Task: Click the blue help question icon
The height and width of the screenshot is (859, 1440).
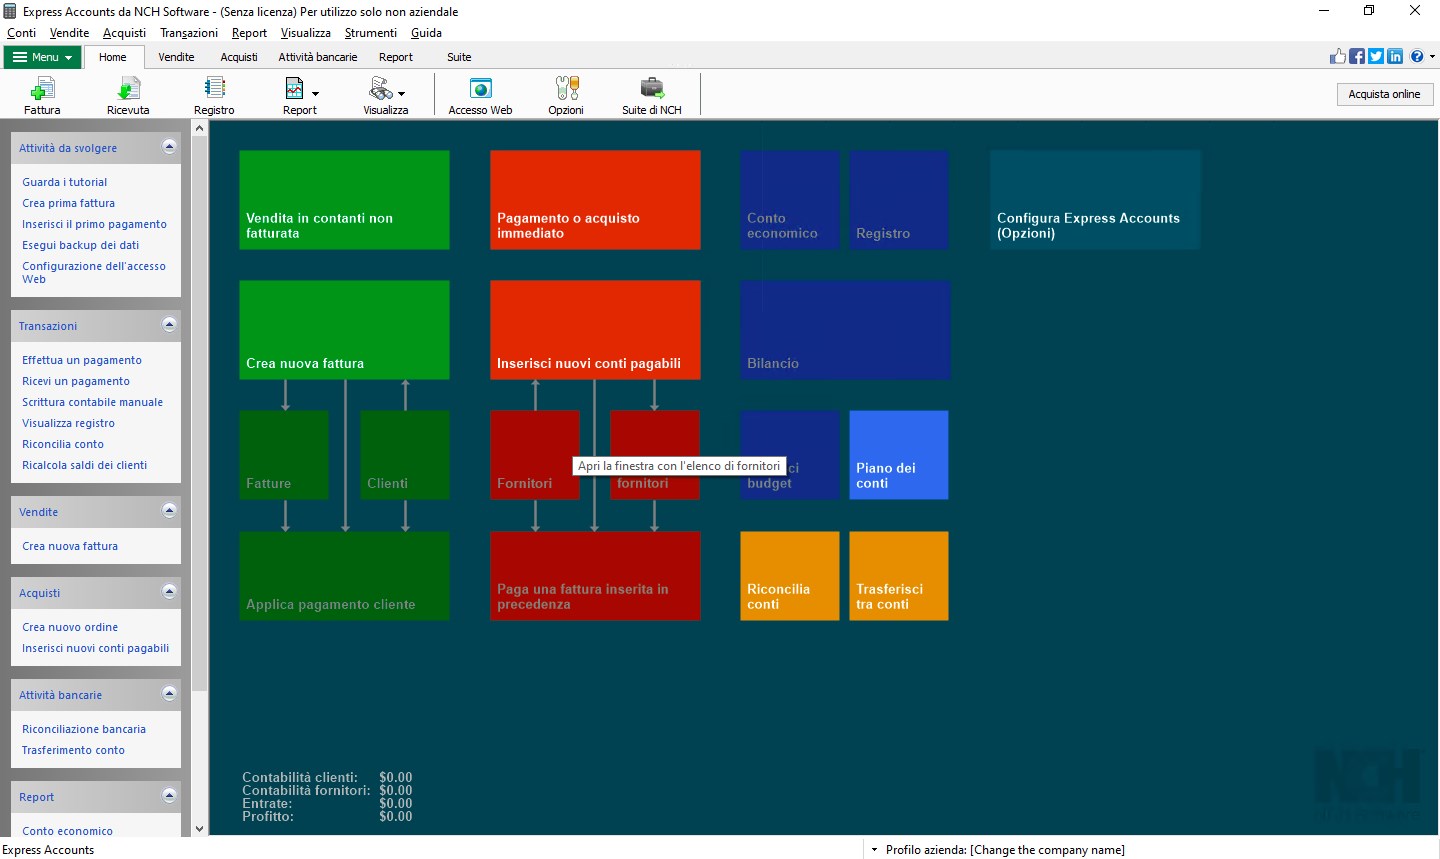Action: 1417,56
